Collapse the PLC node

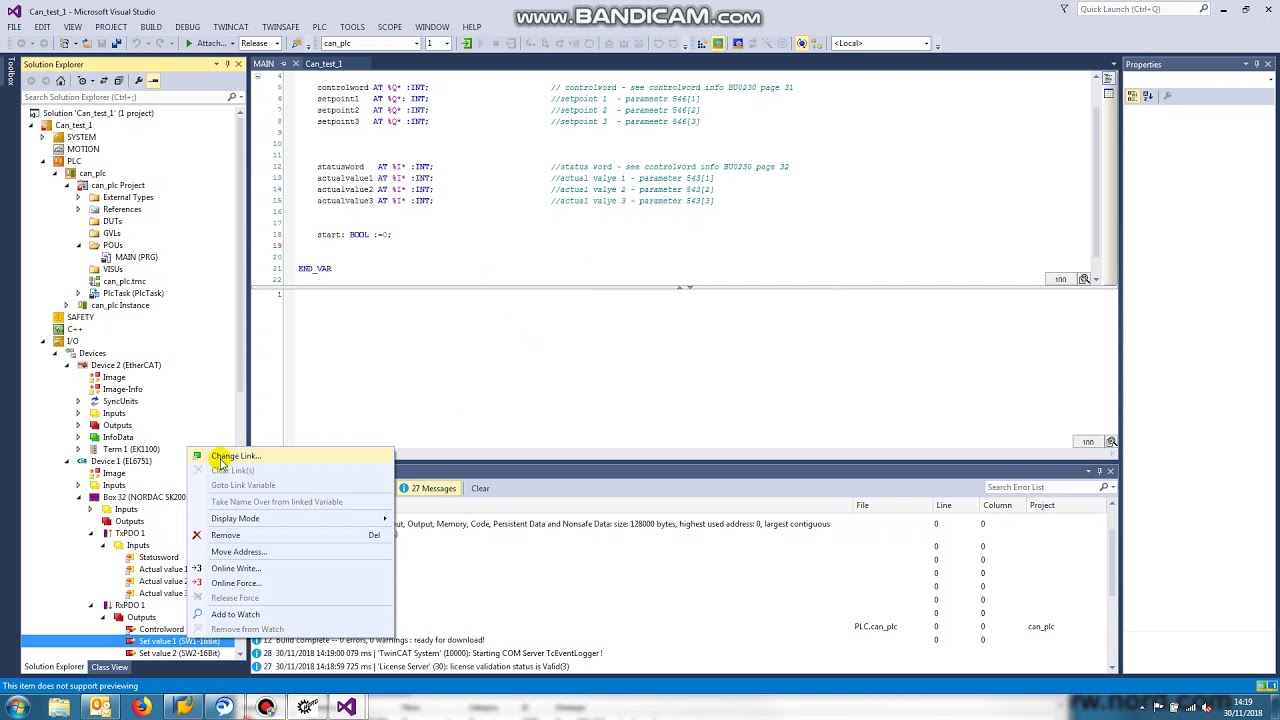[43, 161]
